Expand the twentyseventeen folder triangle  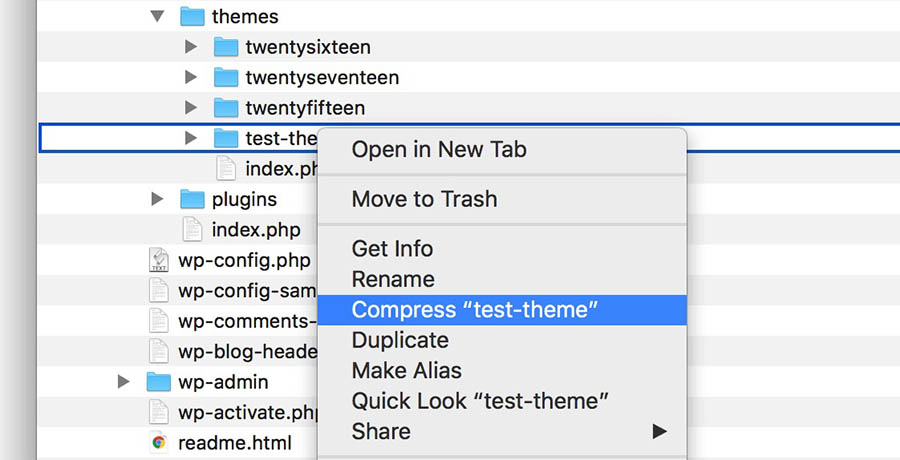coord(192,77)
